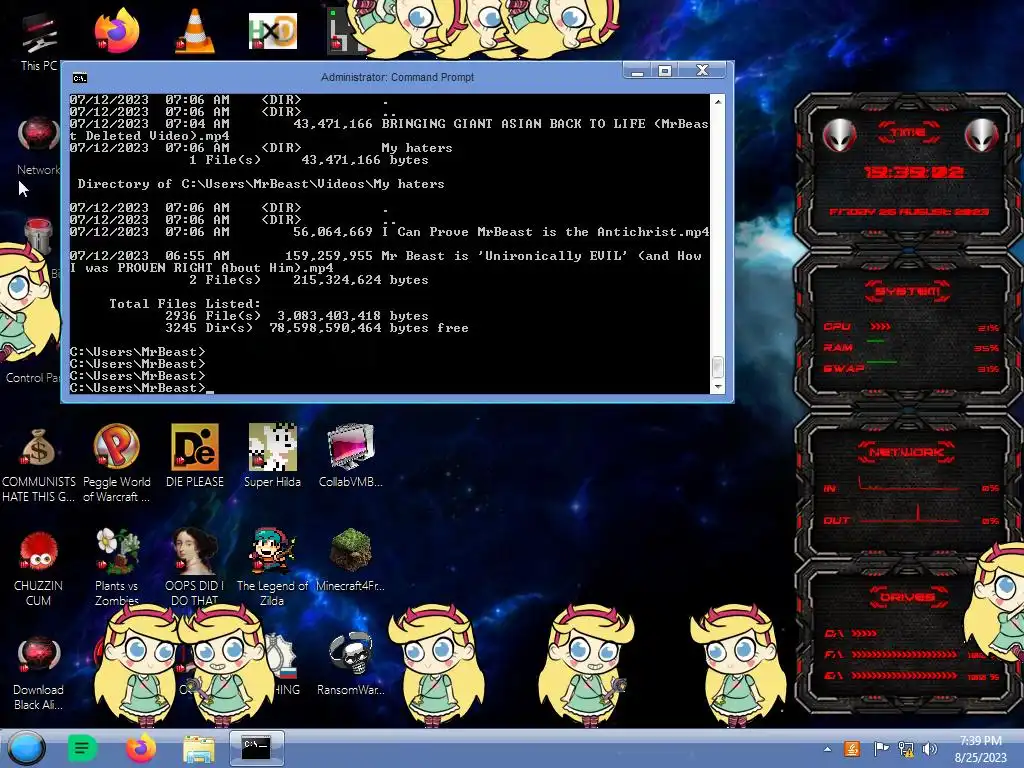
Task: Click 'BRINGING GIANT ASIAN BACK TO LIFE' line
Action: pyautogui.click(x=389, y=129)
